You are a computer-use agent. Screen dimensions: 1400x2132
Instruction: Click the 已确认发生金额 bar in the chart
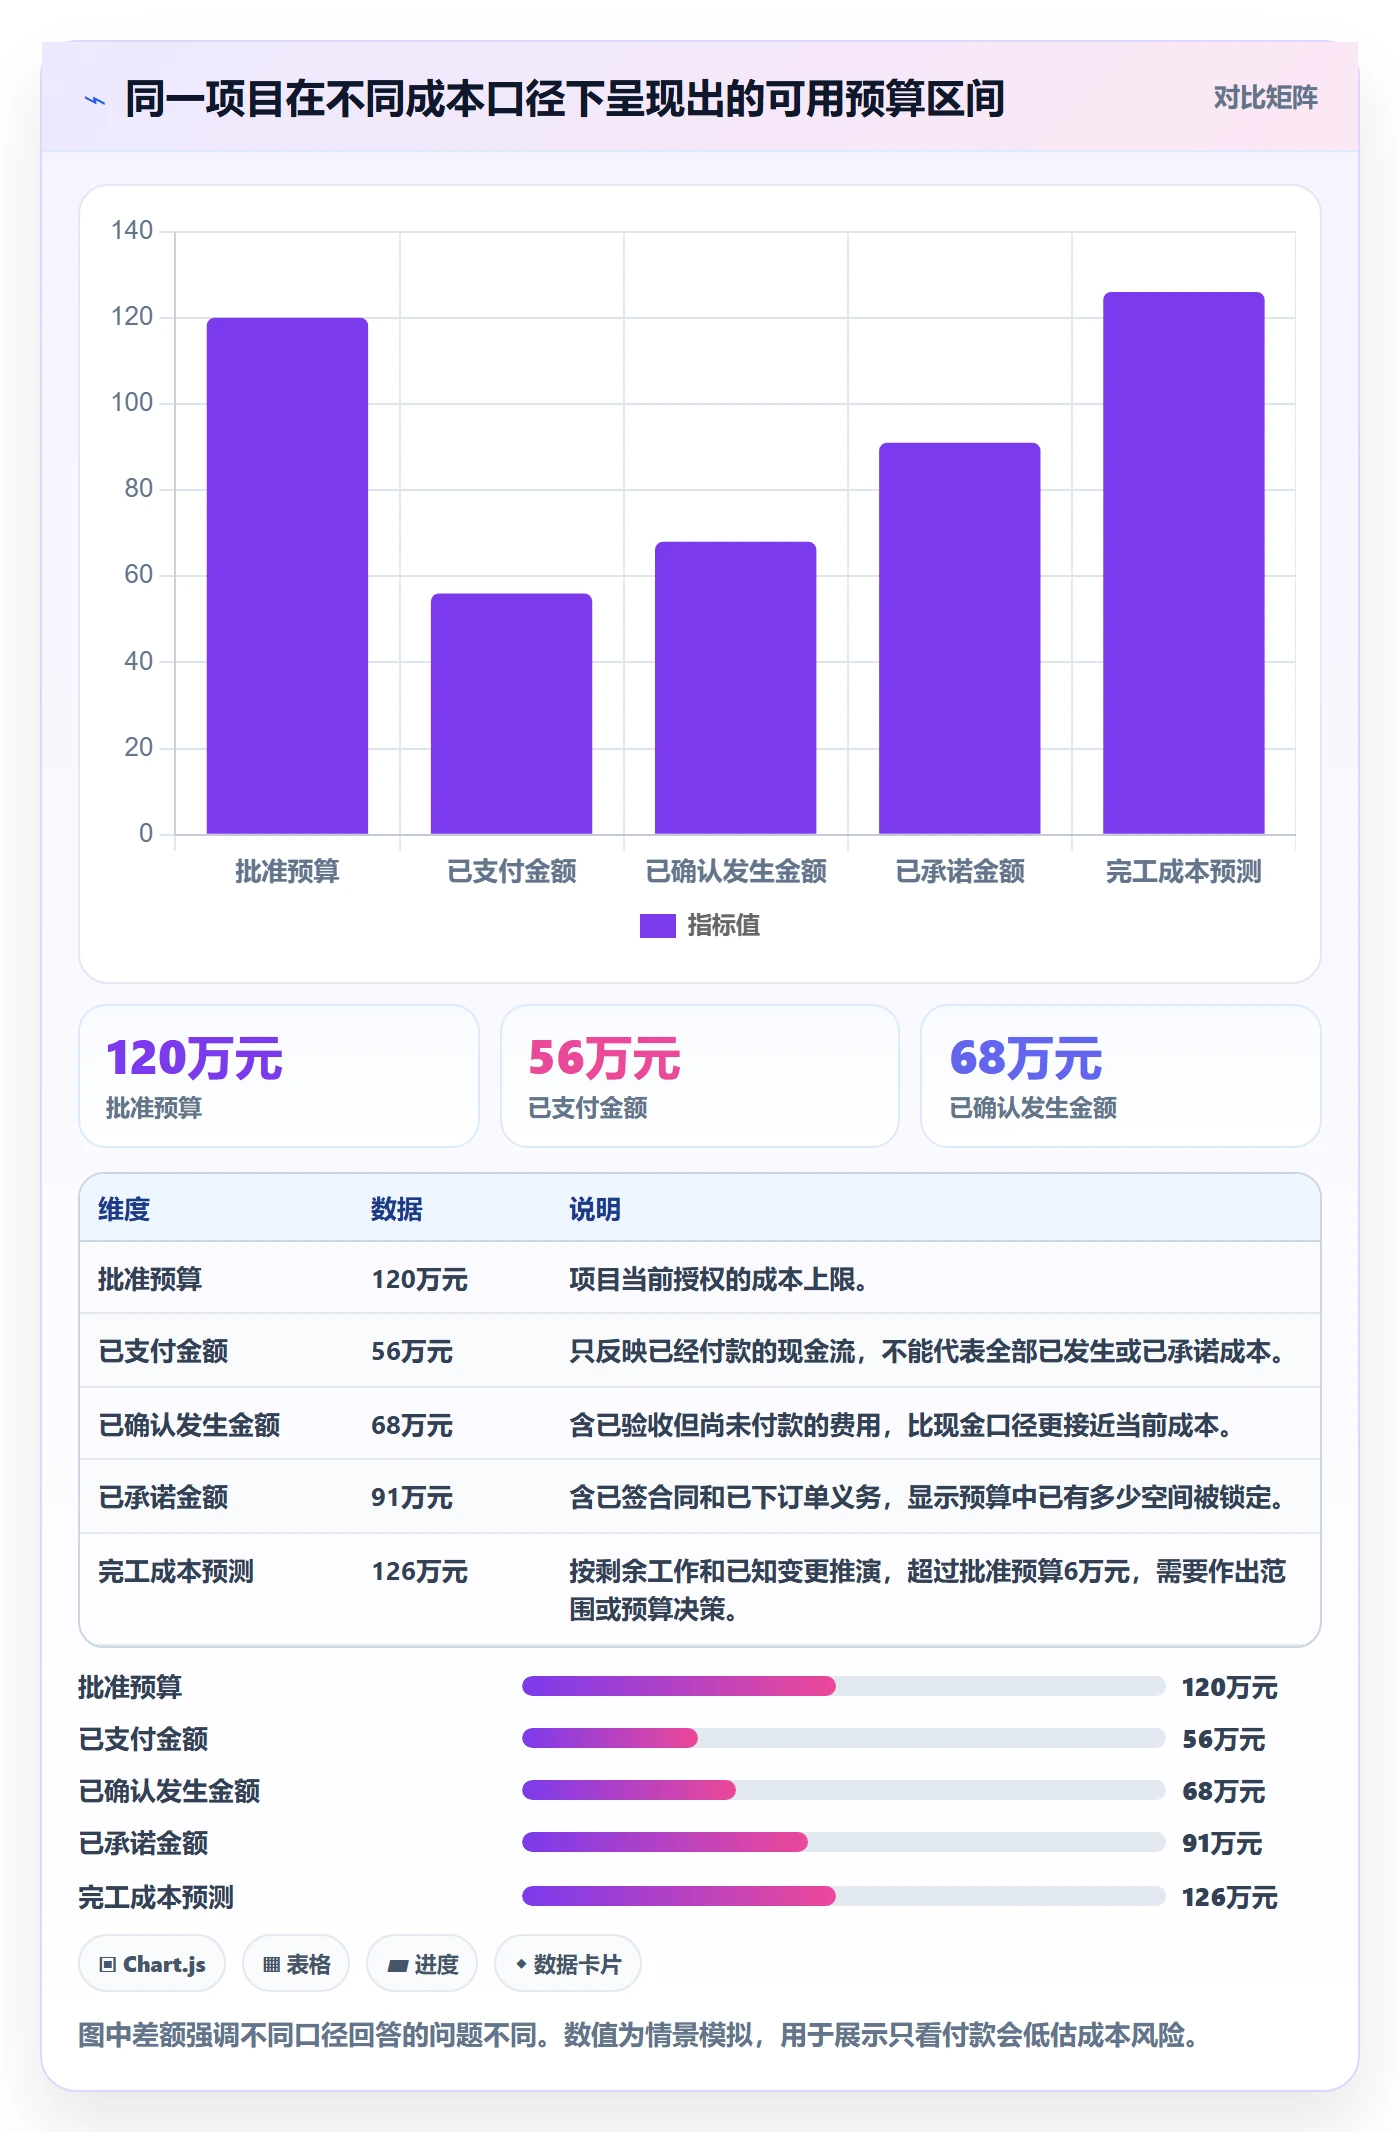(x=735, y=688)
